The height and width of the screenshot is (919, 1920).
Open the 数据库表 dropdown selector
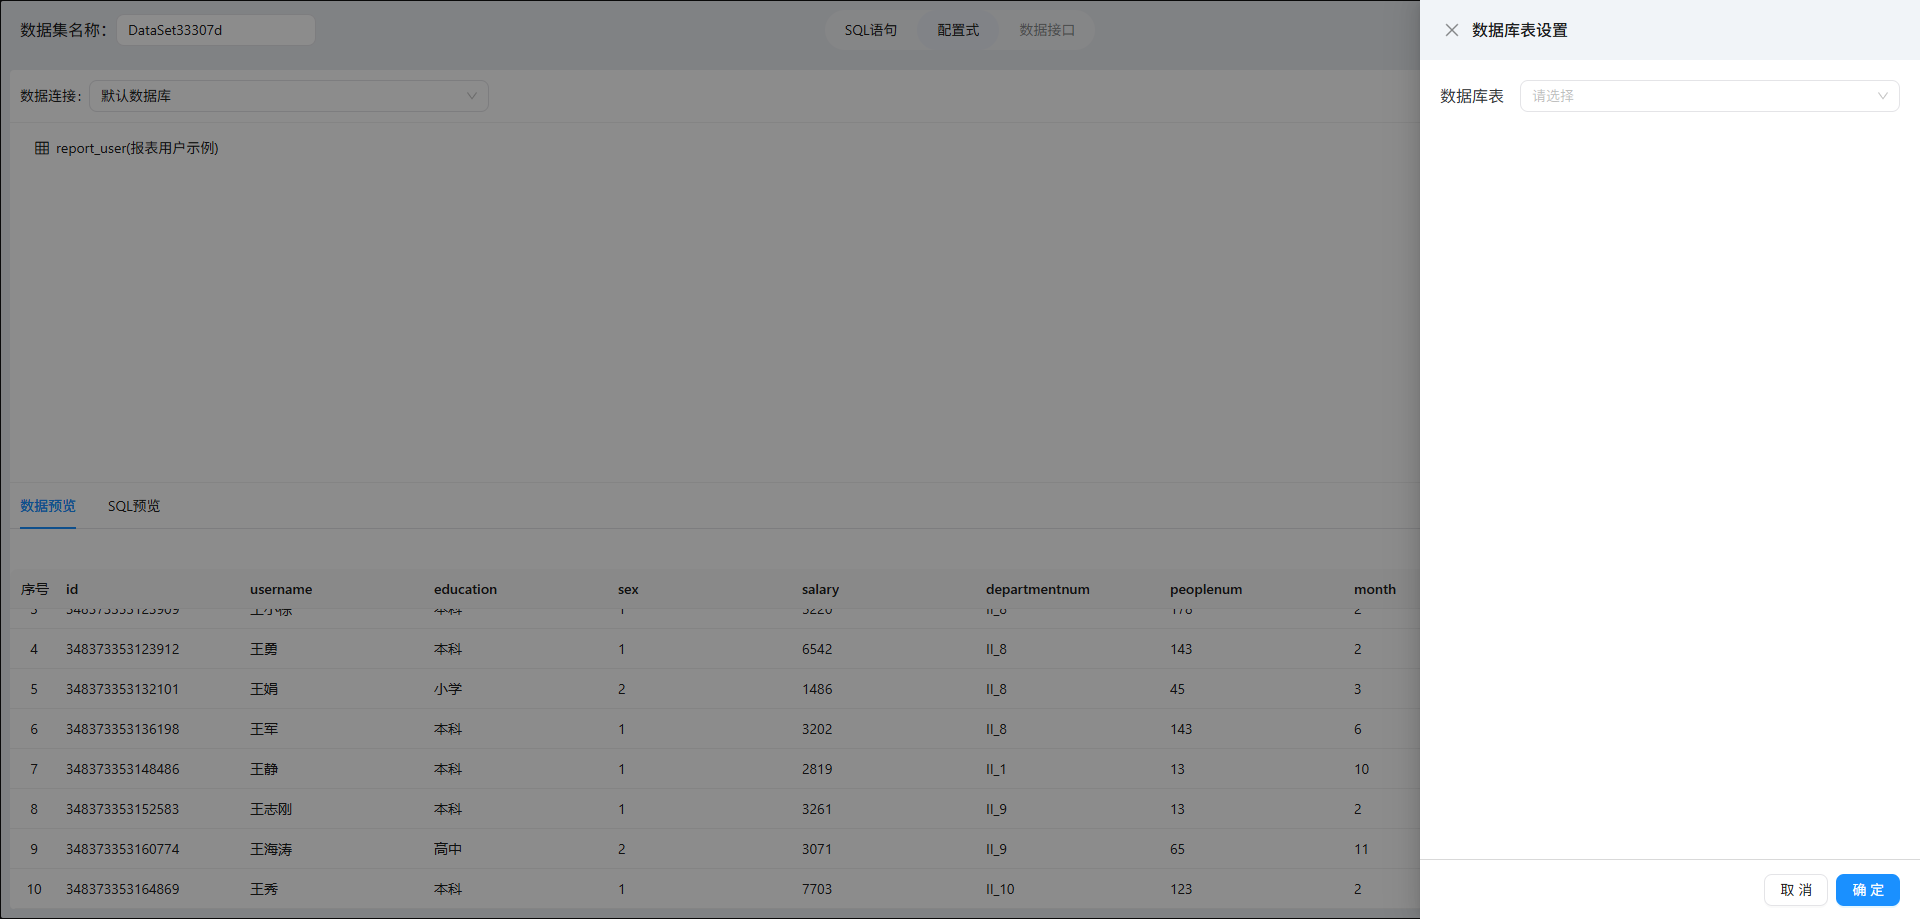click(1709, 96)
